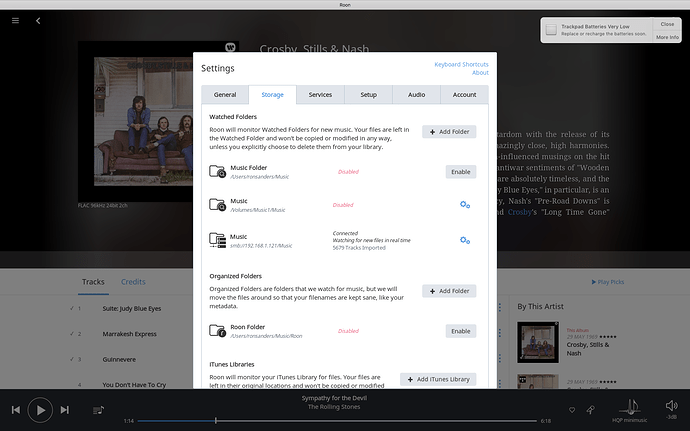This screenshot has width=690, height=431.
Task: Click the playback position handle
Action: [x=216, y=421]
